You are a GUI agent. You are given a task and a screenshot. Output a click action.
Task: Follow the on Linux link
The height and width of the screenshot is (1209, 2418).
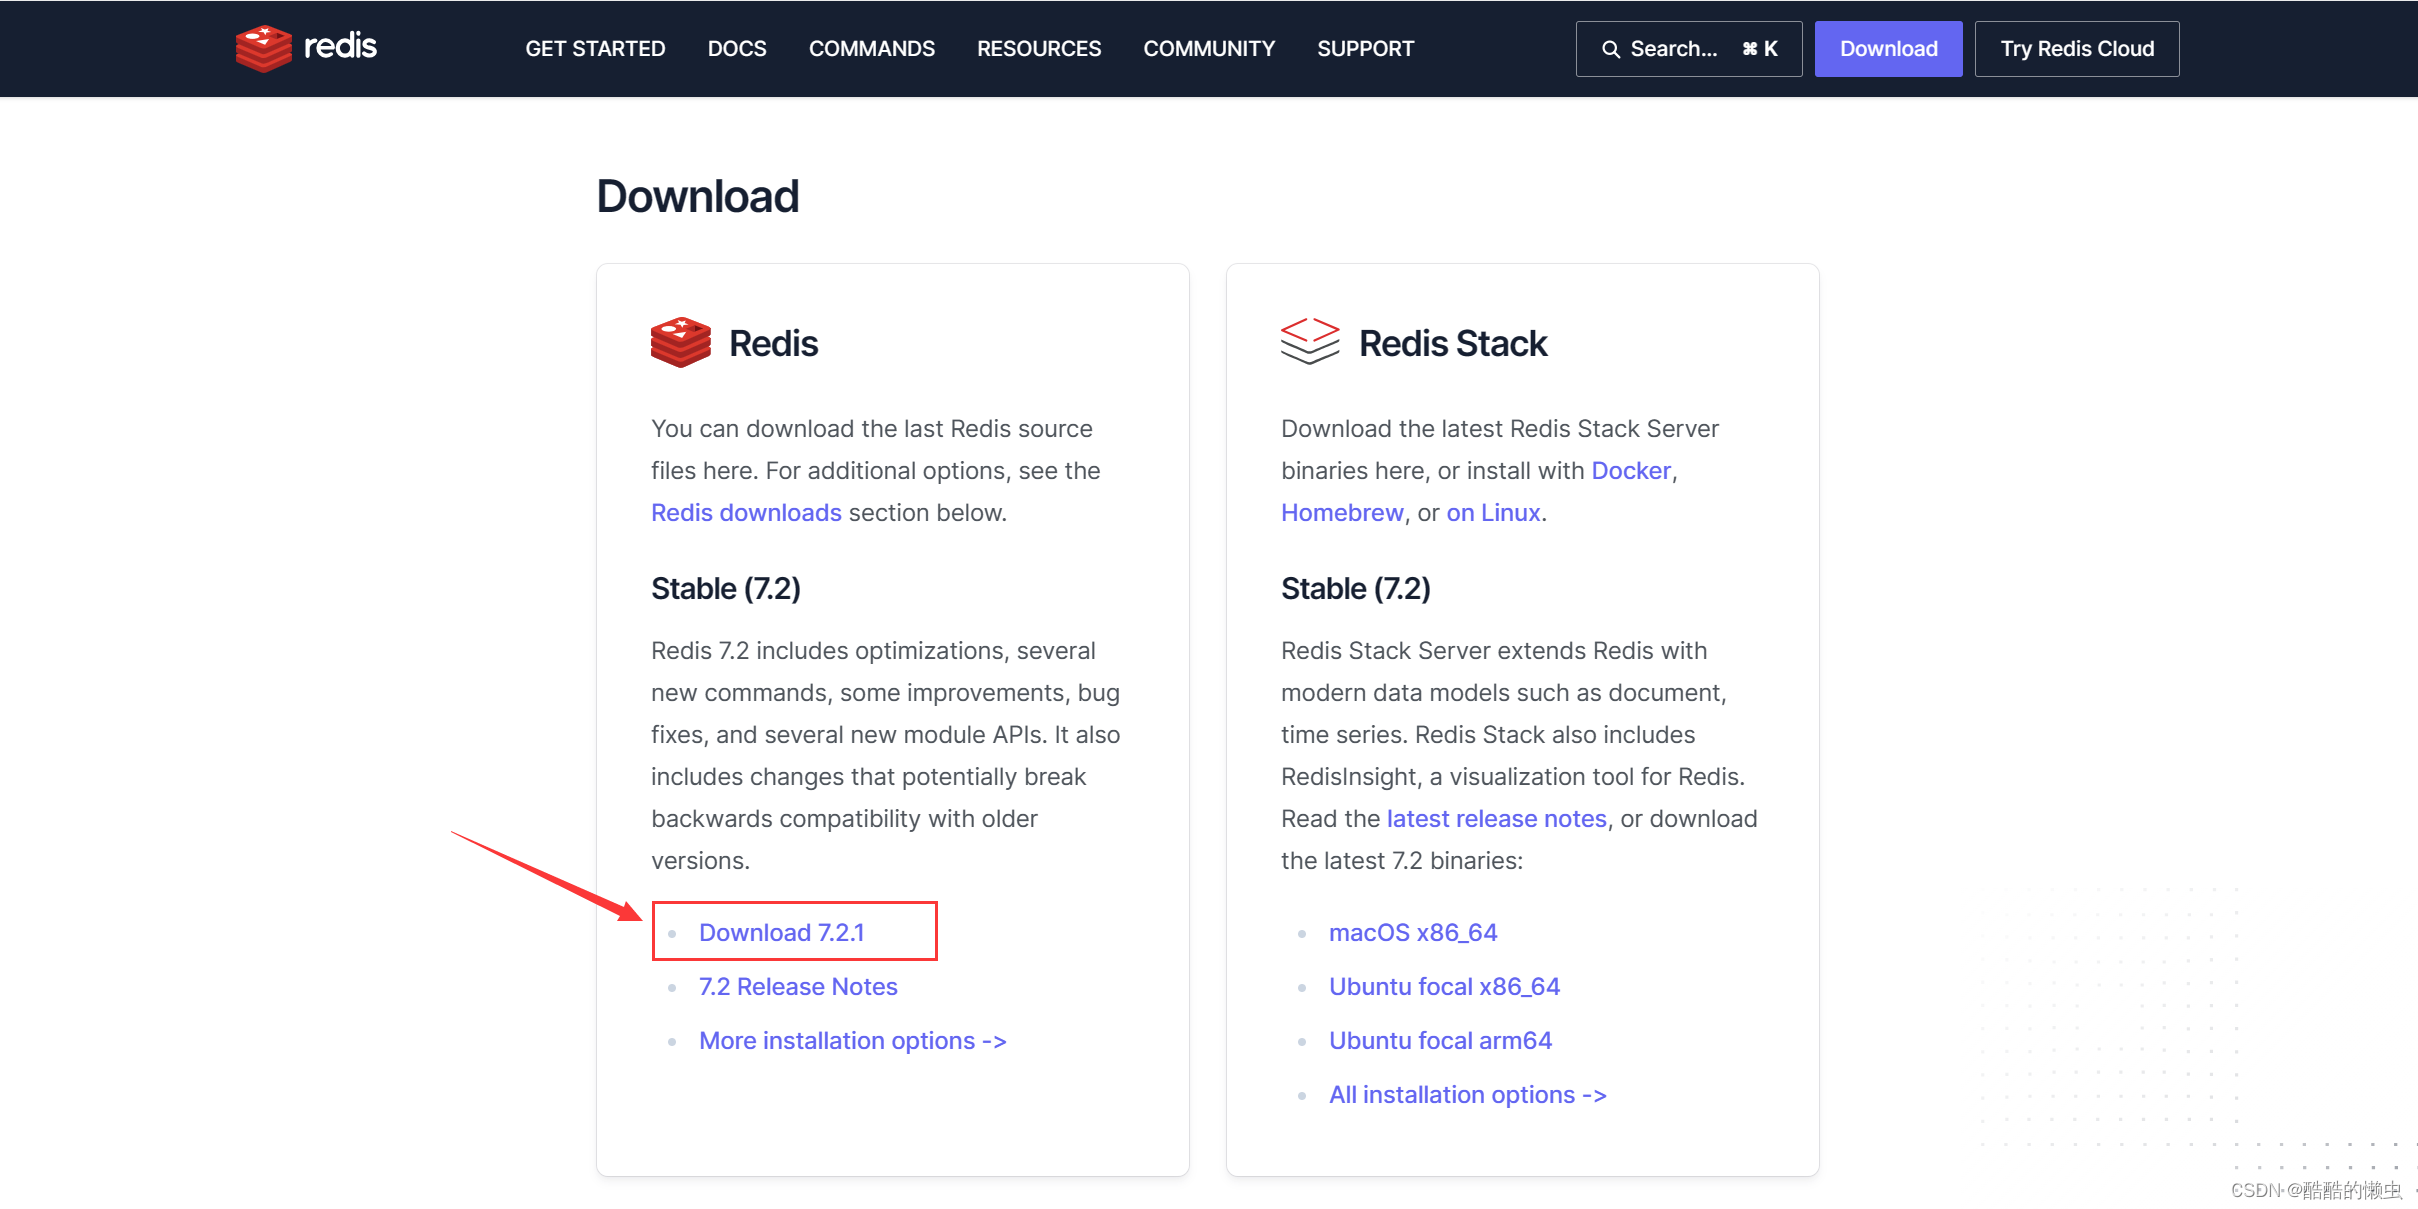1493,512
